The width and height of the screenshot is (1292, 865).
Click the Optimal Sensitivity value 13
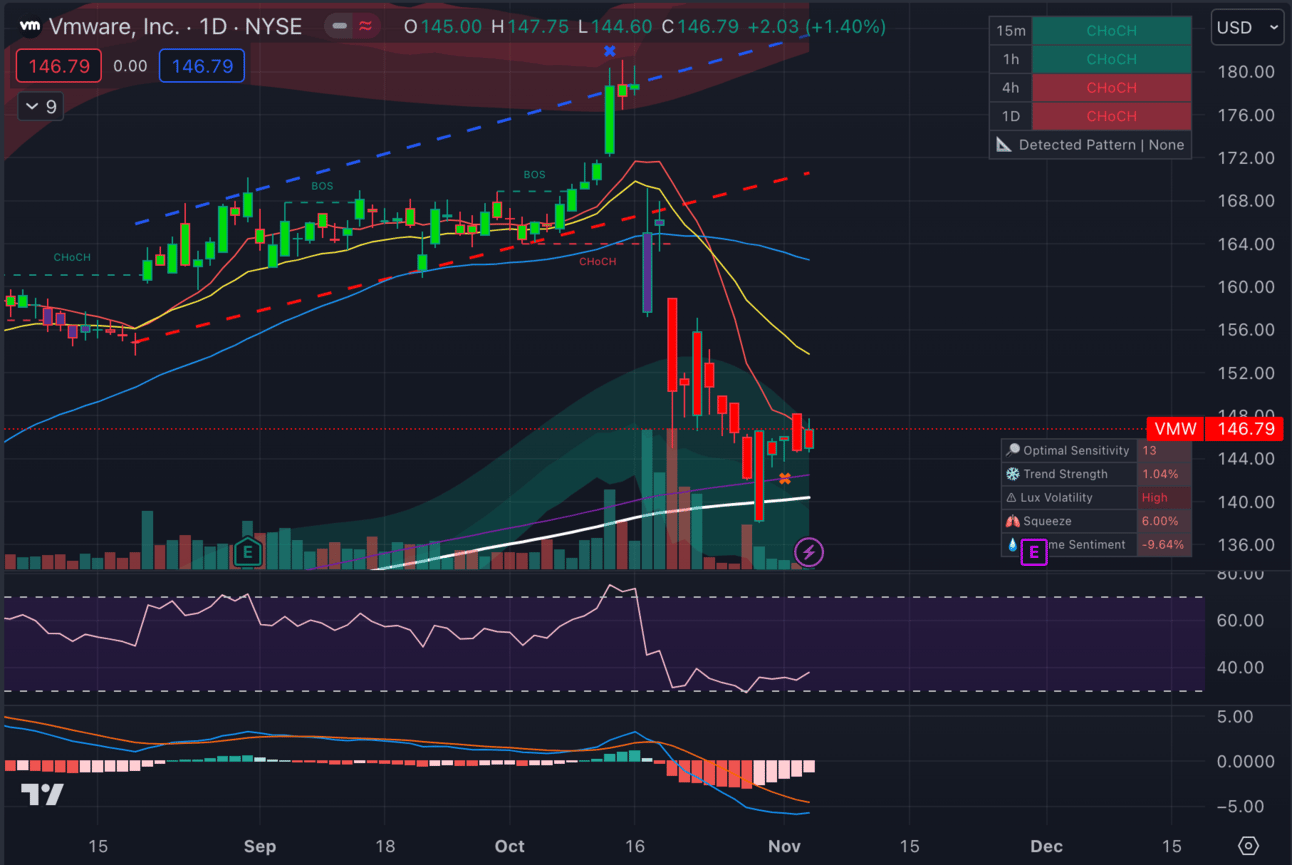1149,451
